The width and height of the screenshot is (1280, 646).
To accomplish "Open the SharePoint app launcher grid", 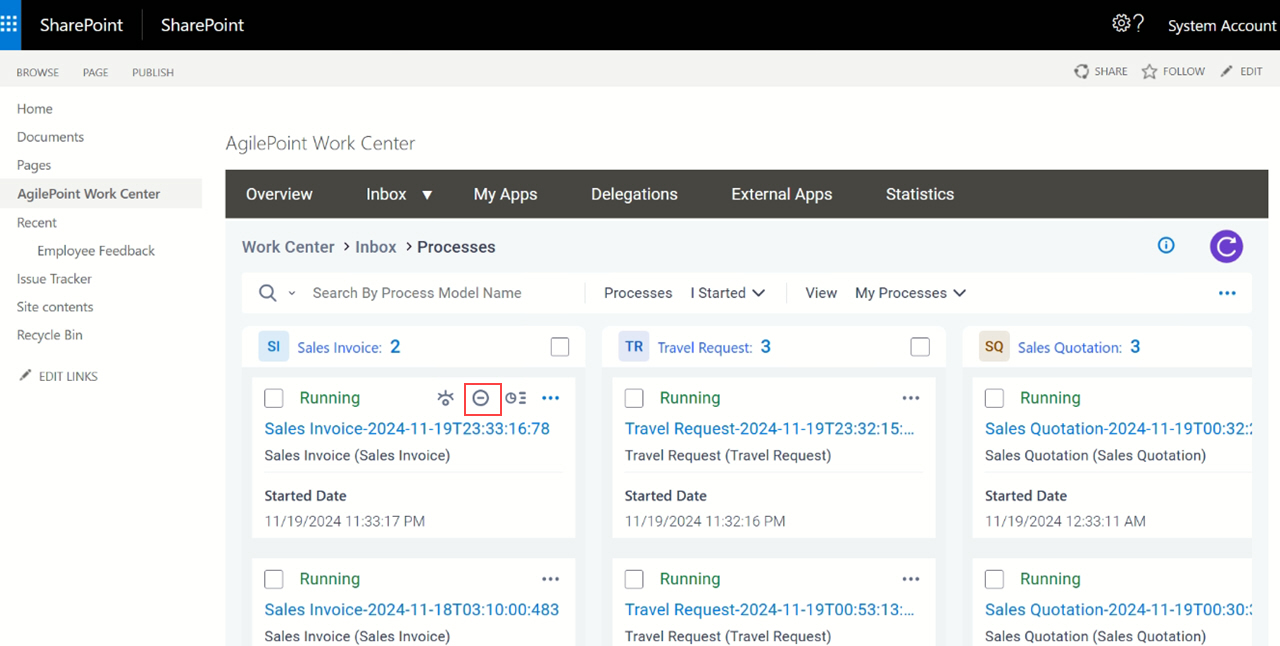I will pos(9,25).
